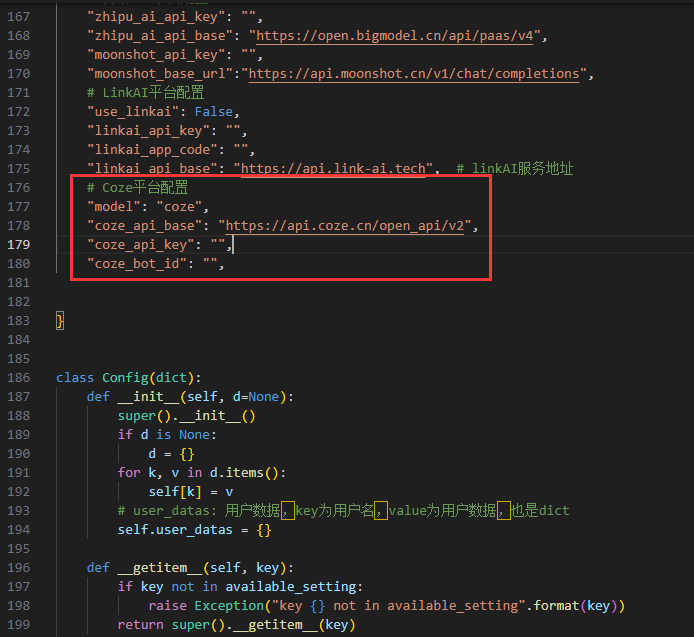Click the closing brace on line 183
694x637 pixels.
(60, 320)
